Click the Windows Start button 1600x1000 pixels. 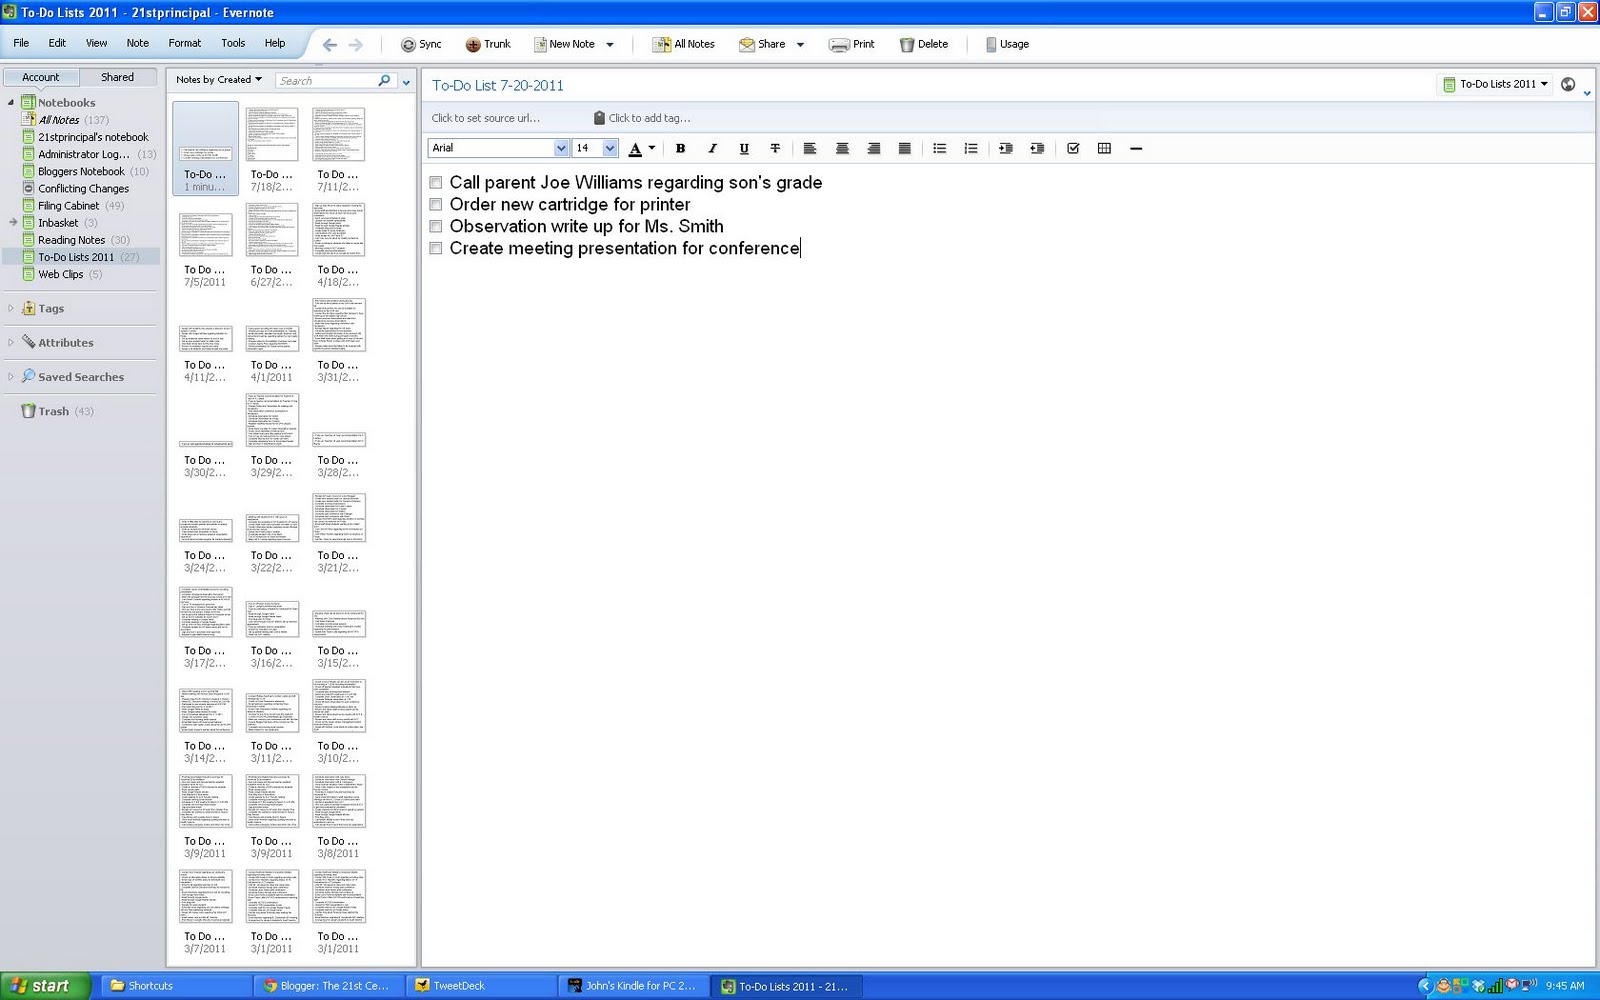(x=46, y=985)
